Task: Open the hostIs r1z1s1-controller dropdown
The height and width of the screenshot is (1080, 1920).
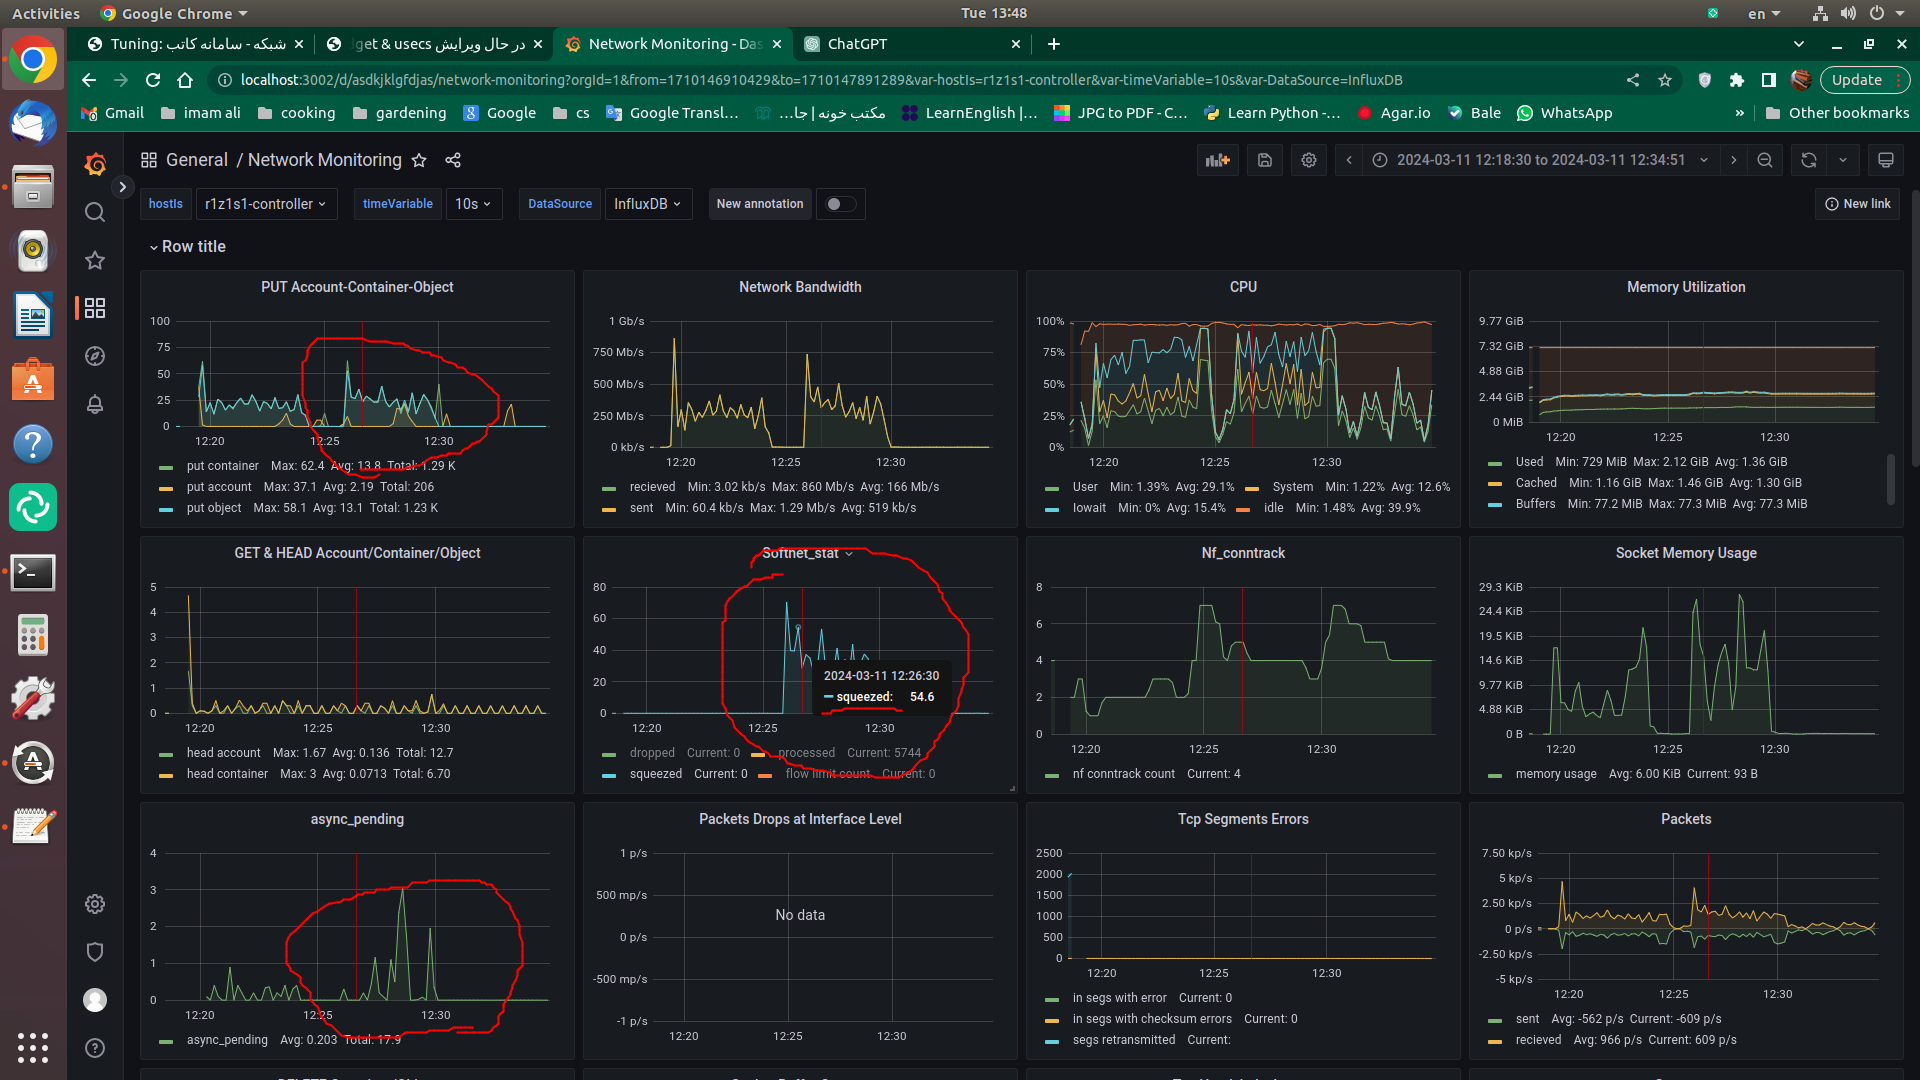Action: [x=266, y=204]
